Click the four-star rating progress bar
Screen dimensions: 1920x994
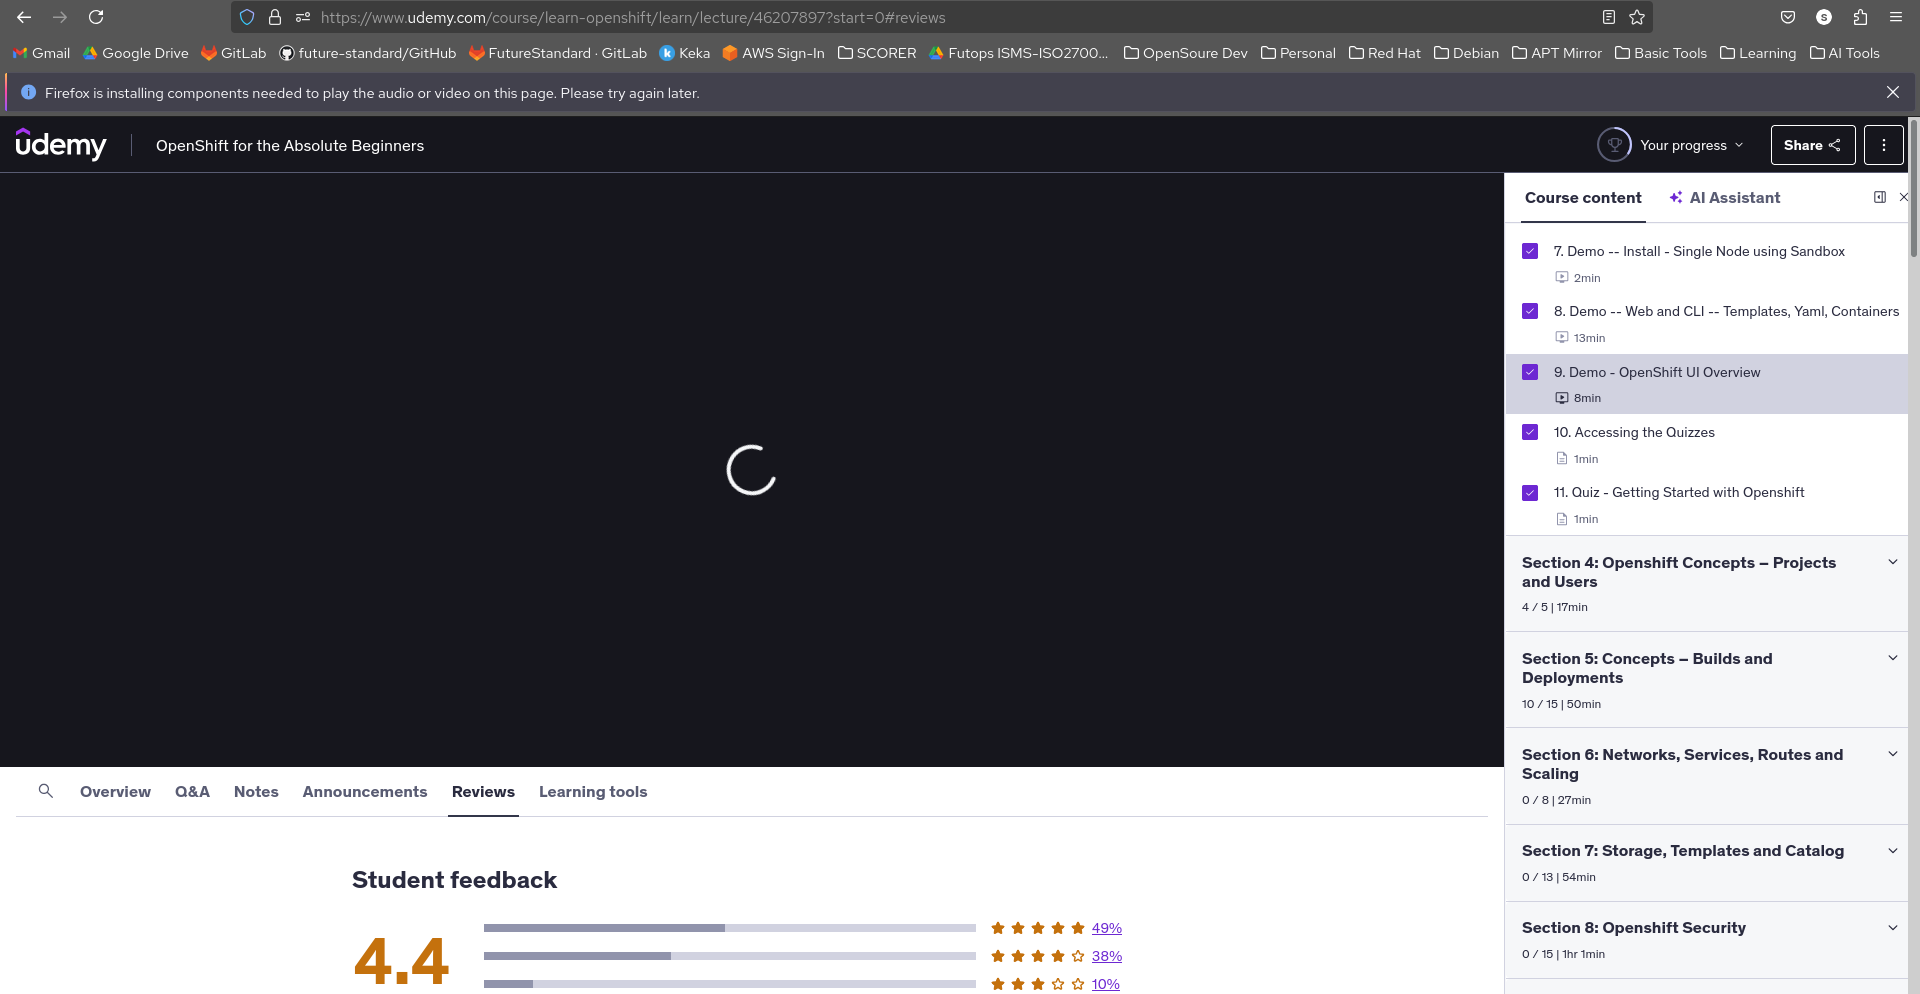(730, 956)
